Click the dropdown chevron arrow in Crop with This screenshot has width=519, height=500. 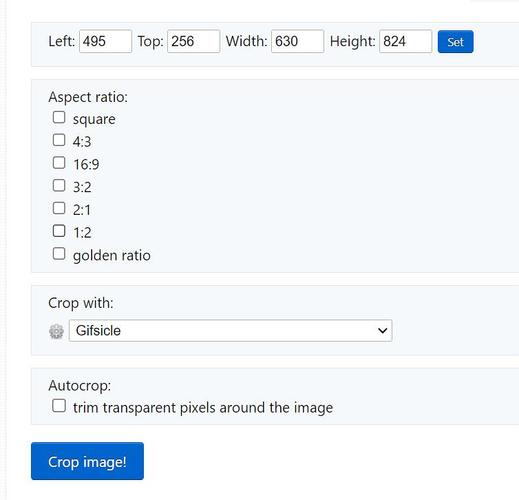[382, 330]
